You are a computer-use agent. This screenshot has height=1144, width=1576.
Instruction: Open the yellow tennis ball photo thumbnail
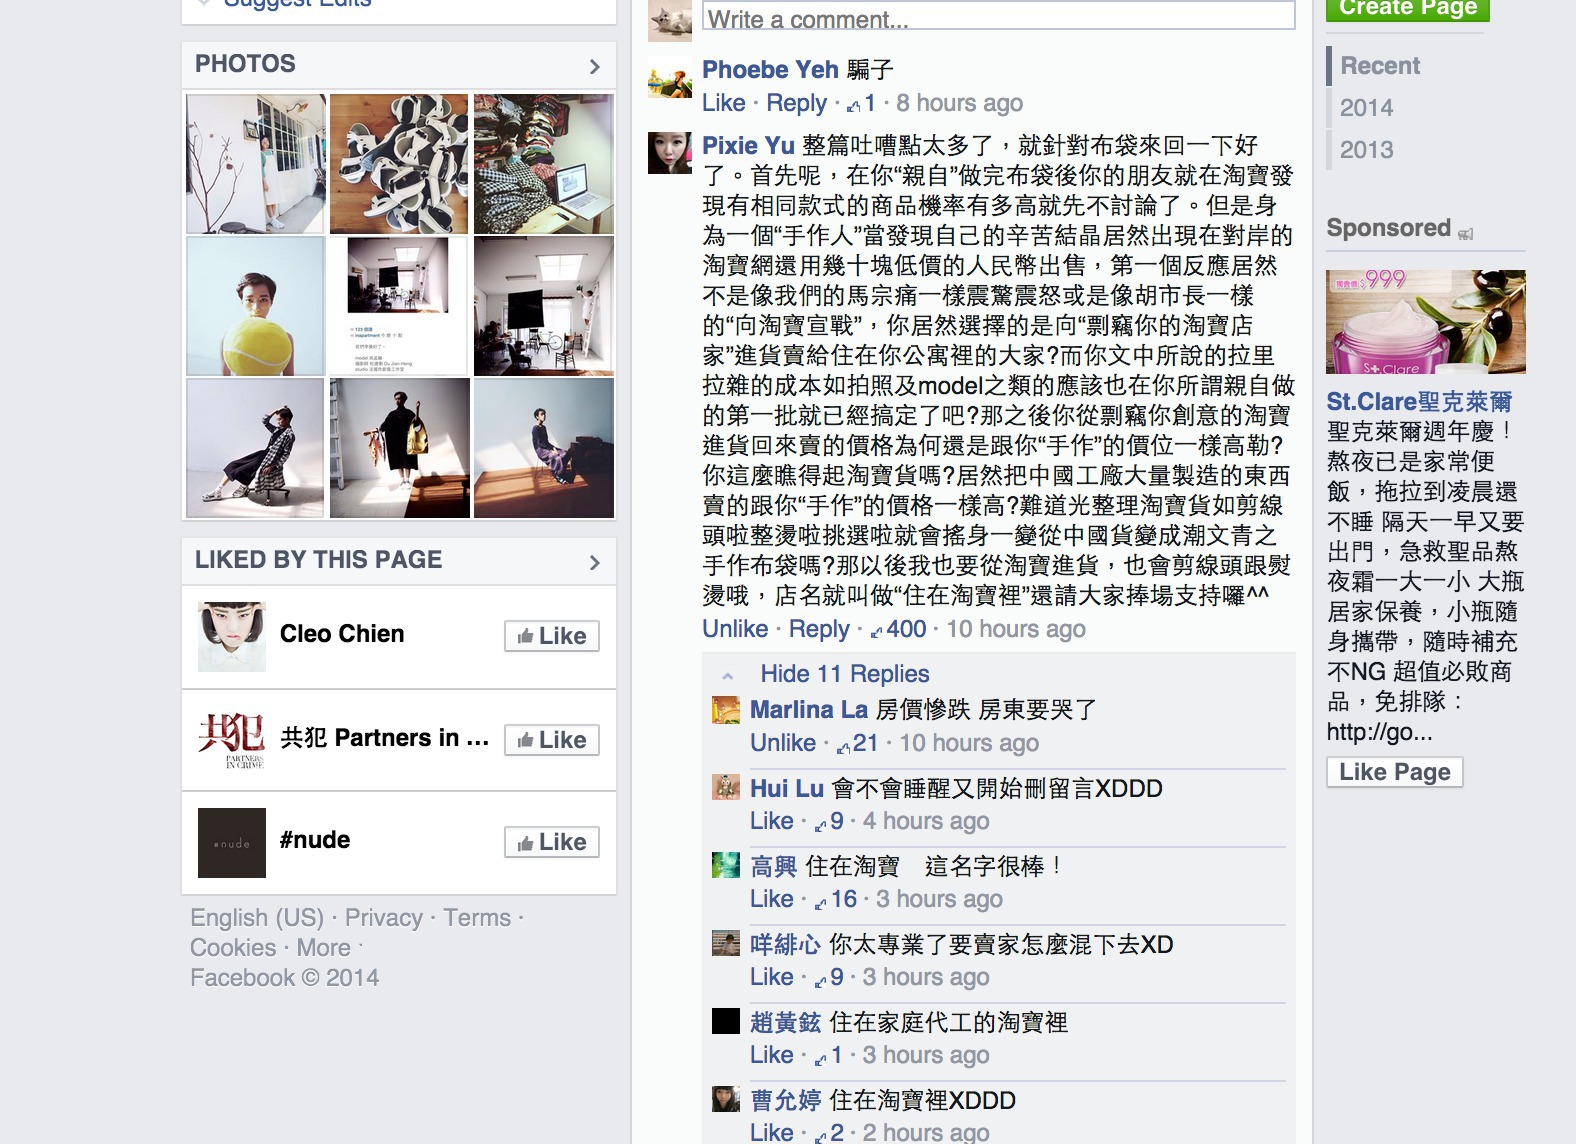pos(256,306)
